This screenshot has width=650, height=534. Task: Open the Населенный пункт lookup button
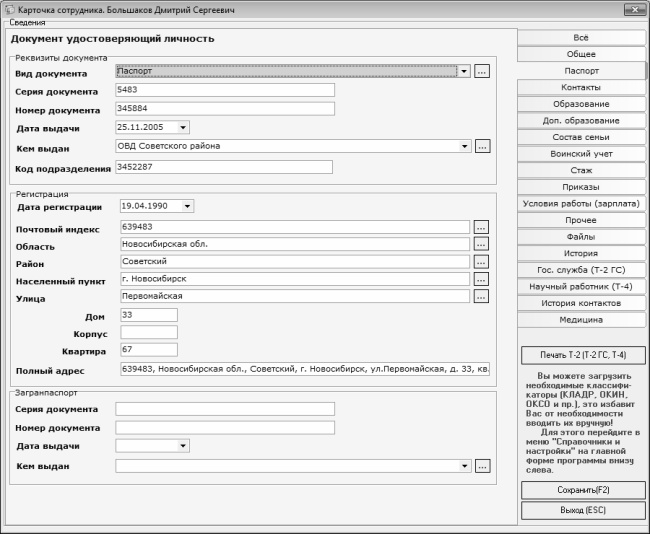pos(481,278)
